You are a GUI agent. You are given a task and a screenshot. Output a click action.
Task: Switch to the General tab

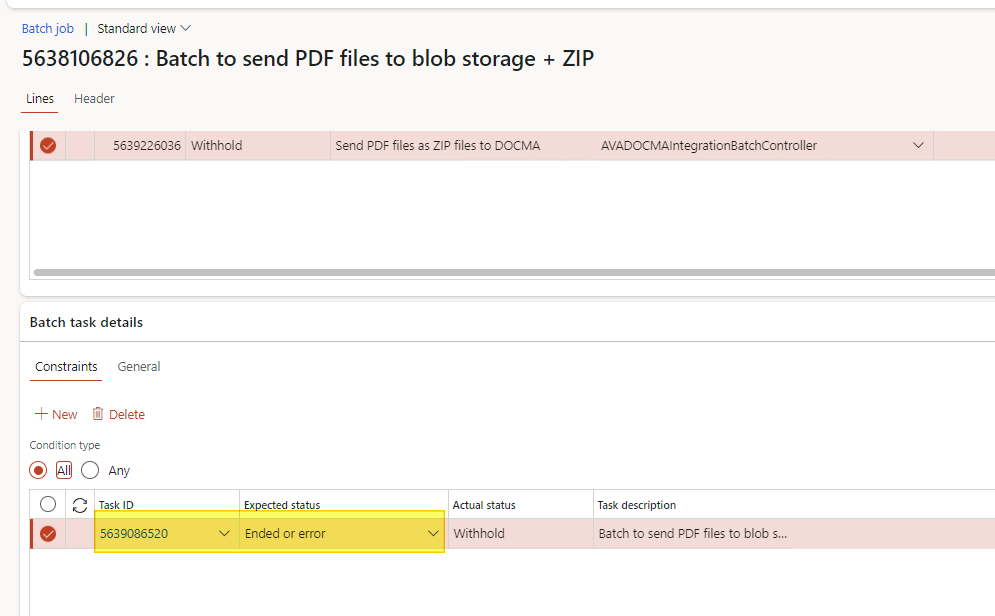point(139,367)
